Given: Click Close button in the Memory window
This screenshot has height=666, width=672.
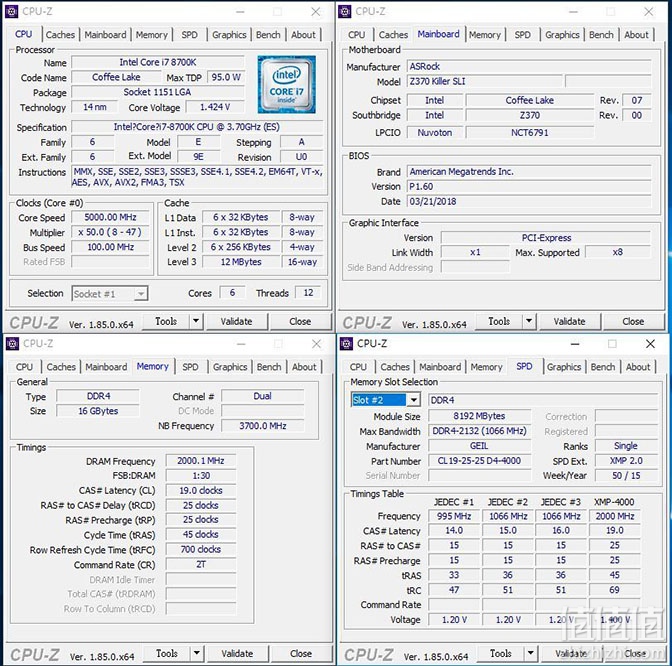Looking at the screenshot, I should (x=301, y=653).
